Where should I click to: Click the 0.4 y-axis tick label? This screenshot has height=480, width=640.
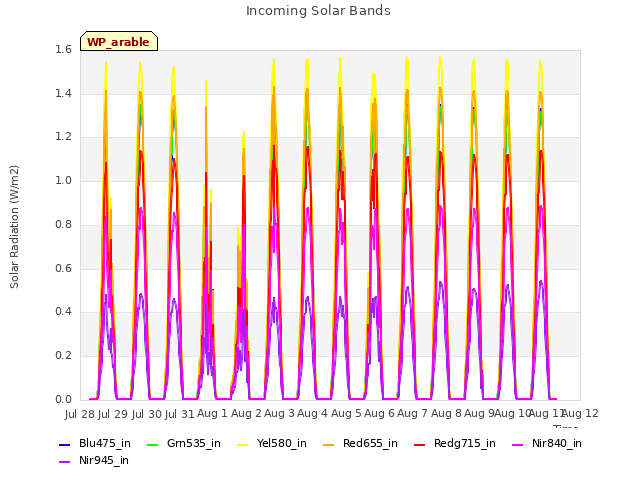(63, 311)
